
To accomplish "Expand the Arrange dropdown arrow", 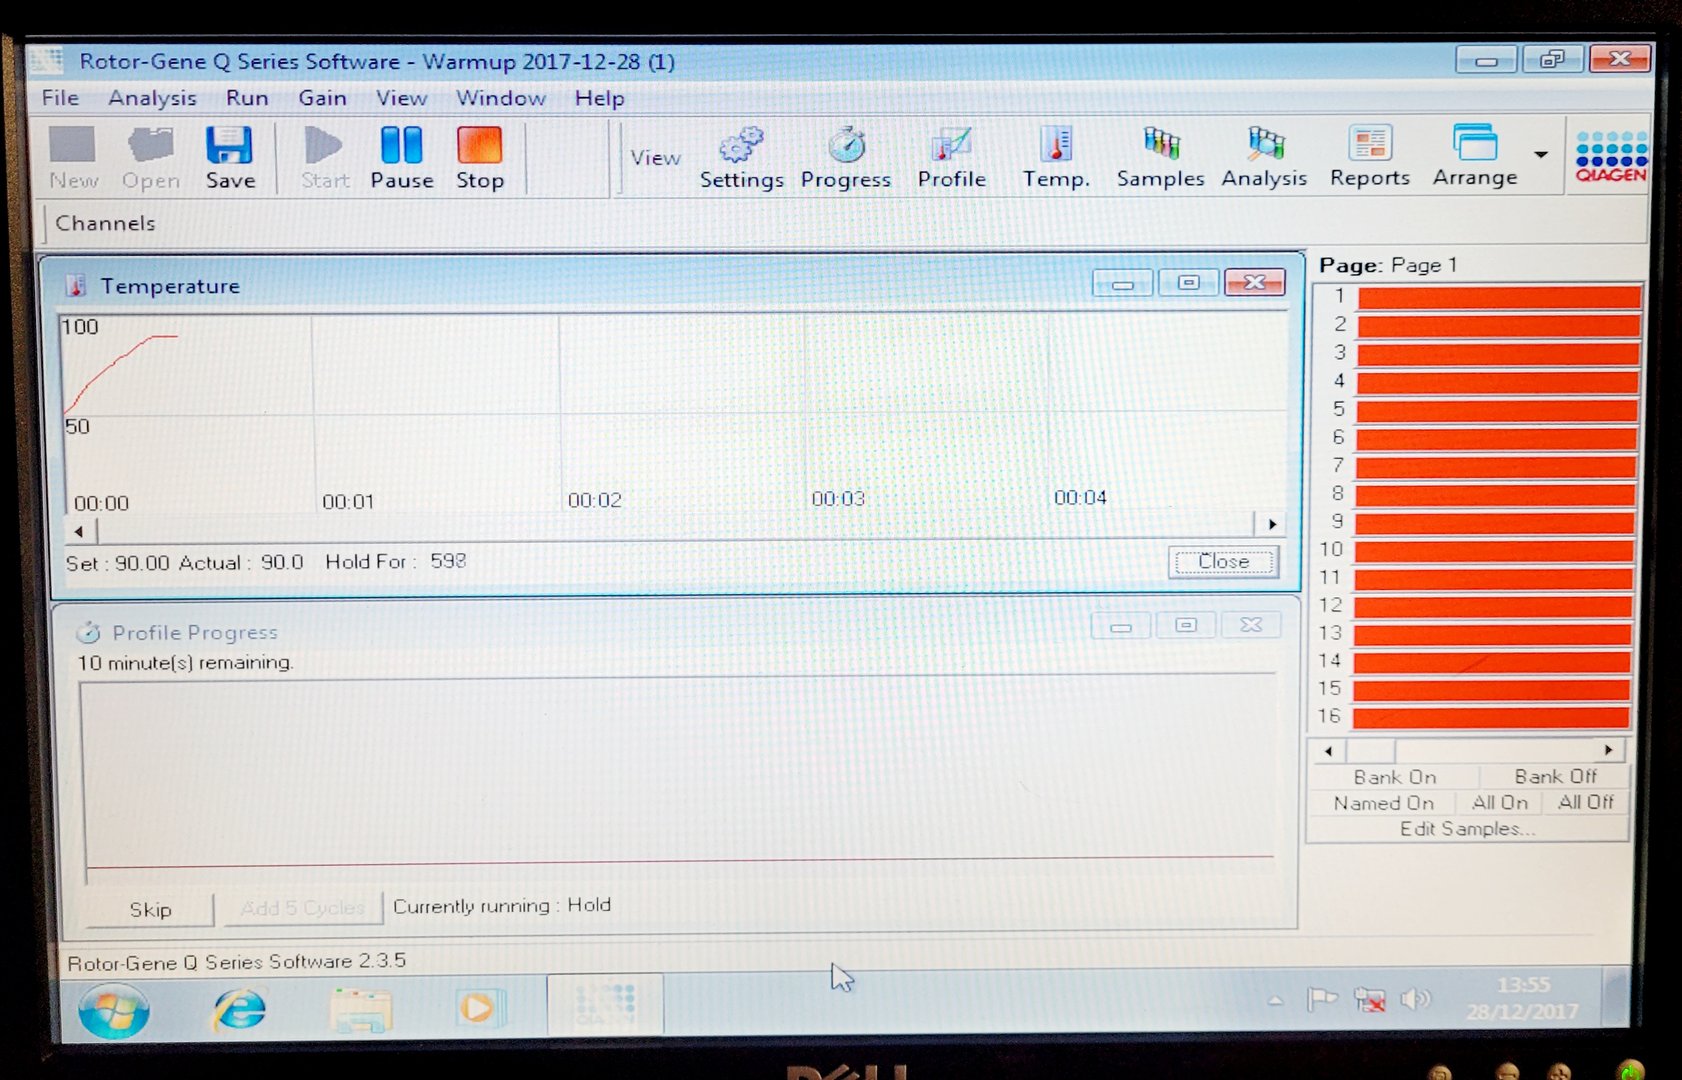I will [1541, 155].
